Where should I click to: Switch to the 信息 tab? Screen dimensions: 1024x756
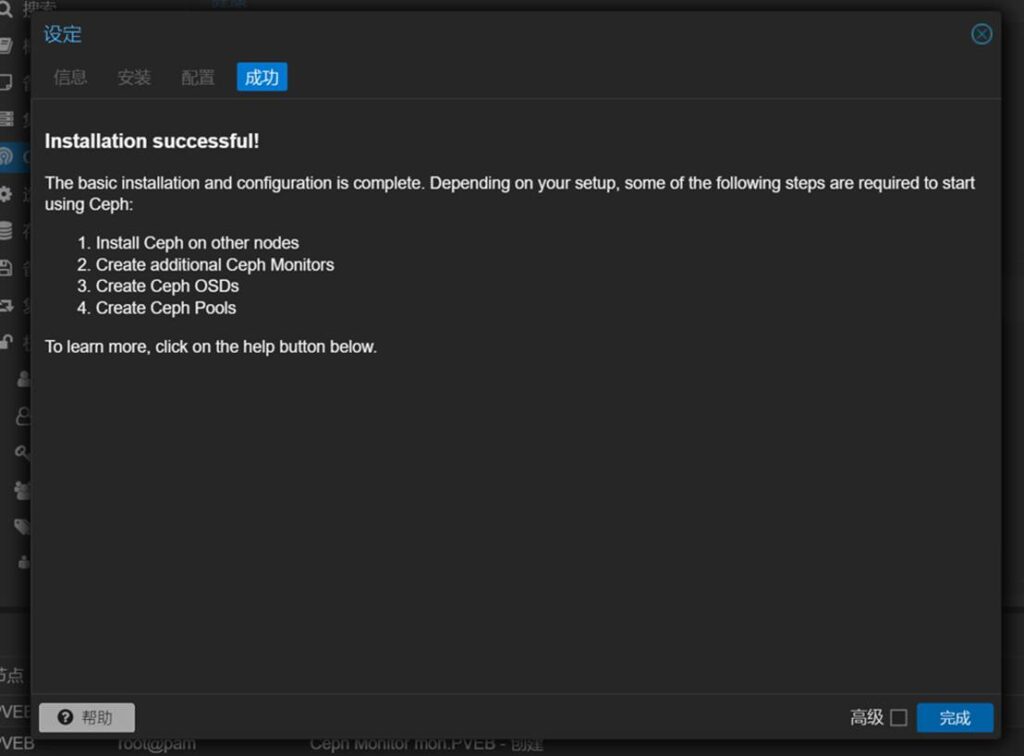[71, 77]
